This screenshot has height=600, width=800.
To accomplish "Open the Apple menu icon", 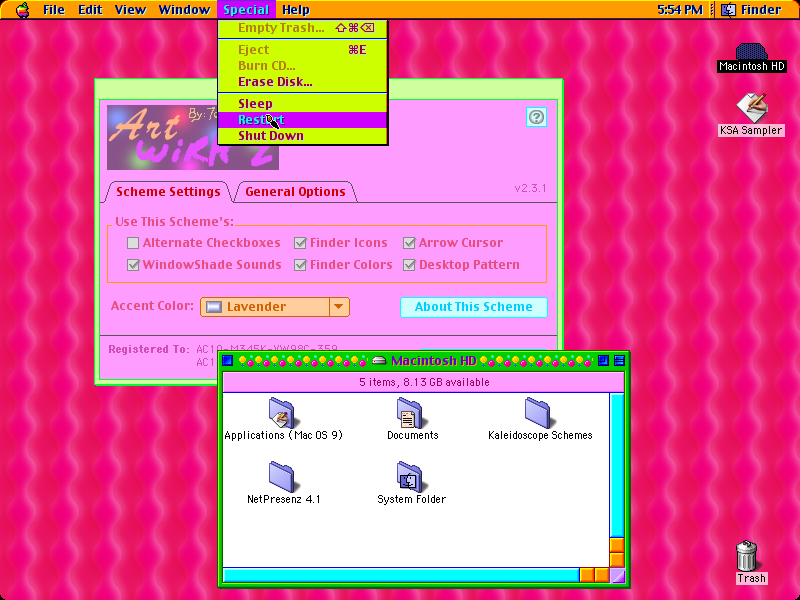I will click(x=22, y=10).
